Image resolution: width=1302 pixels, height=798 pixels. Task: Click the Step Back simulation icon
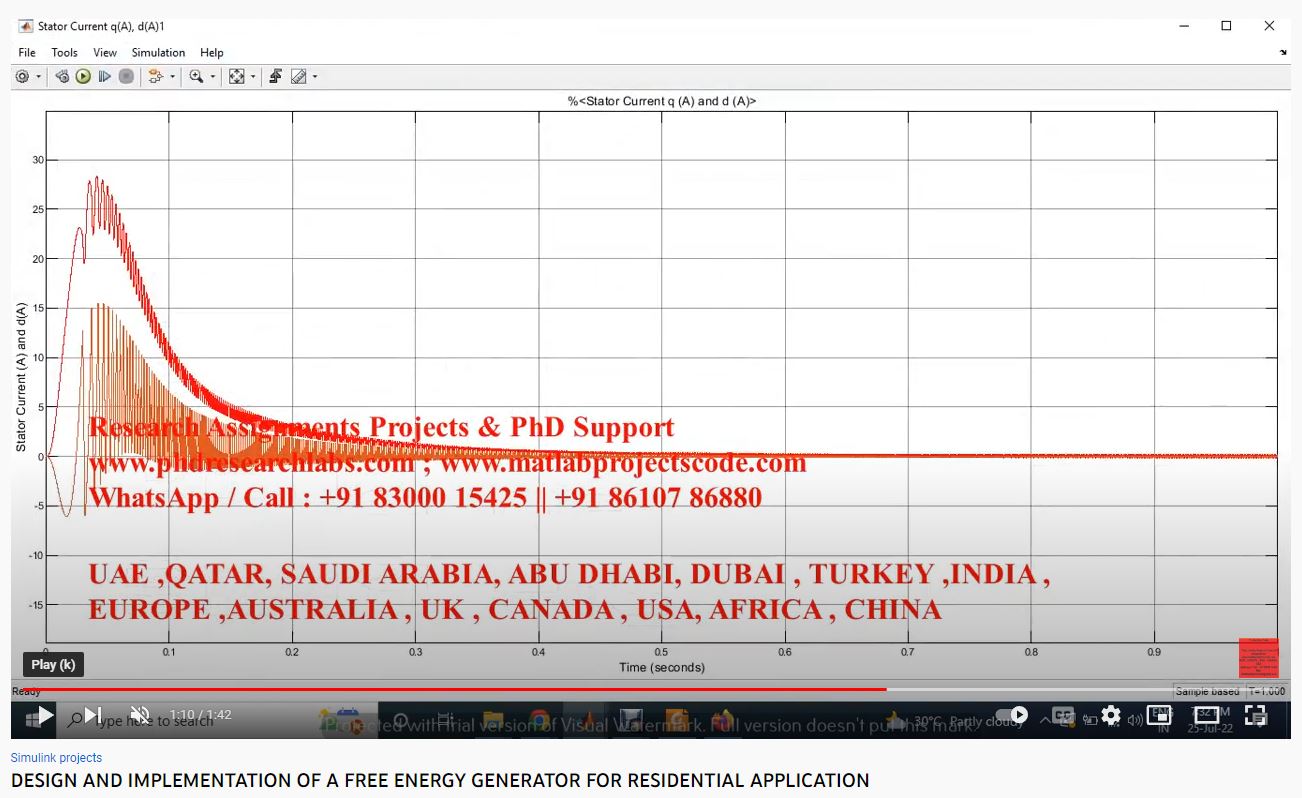[62, 77]
